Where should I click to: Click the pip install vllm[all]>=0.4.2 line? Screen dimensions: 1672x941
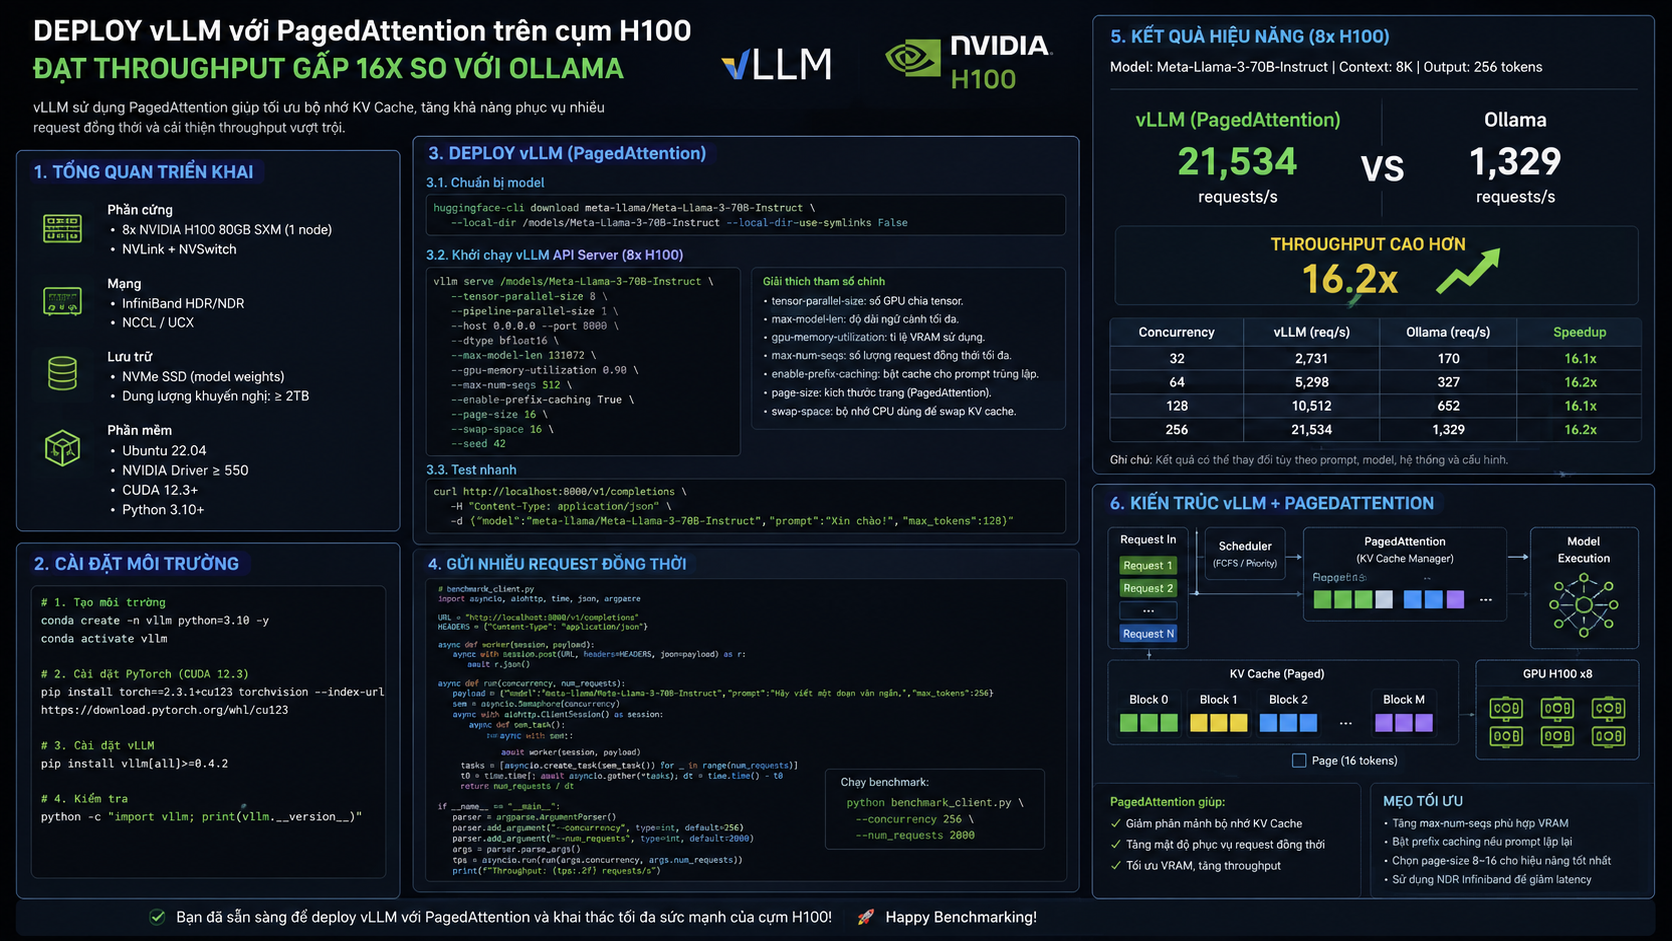(x=134, y=764)
